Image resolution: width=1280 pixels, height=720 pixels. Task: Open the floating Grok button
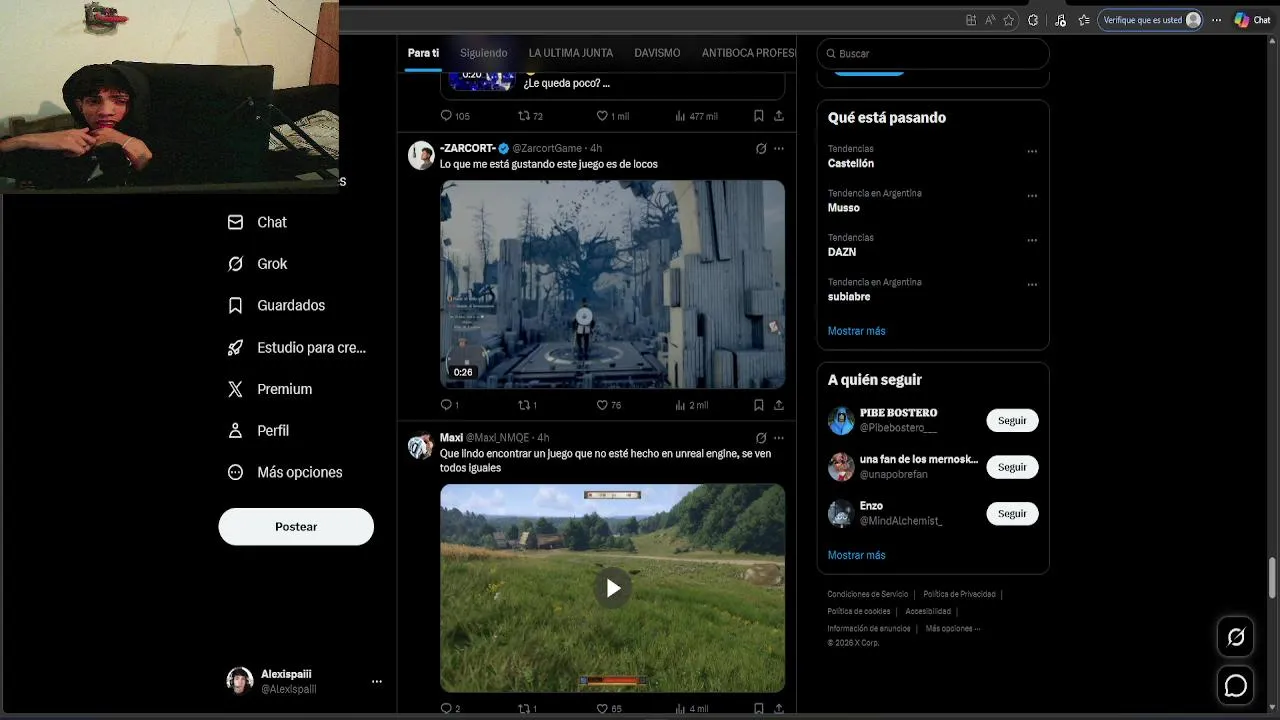pyautogui.click(x=1236, y=637)
